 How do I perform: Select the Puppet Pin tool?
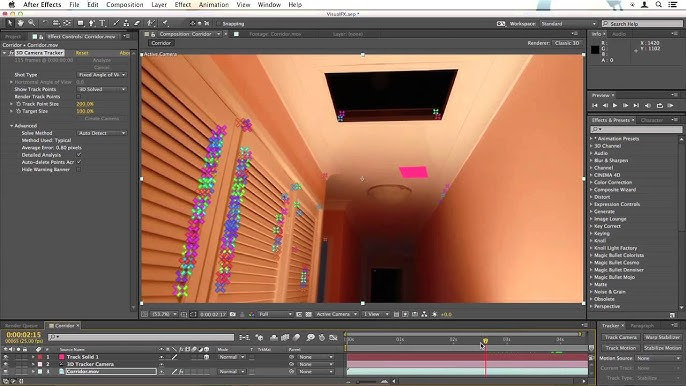pyautogui.click(x=165, y=23)
